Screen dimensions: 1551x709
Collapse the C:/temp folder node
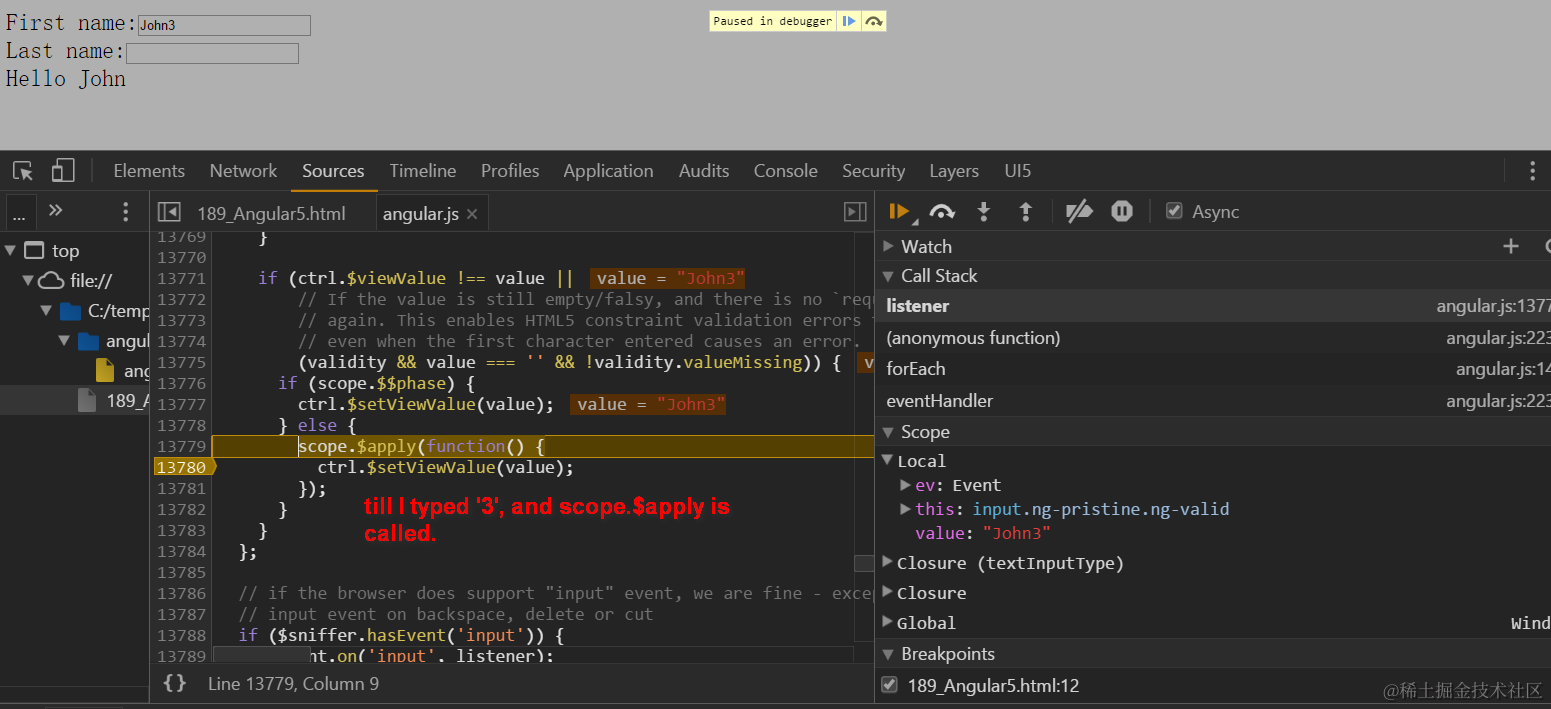(x=46, y=311)
